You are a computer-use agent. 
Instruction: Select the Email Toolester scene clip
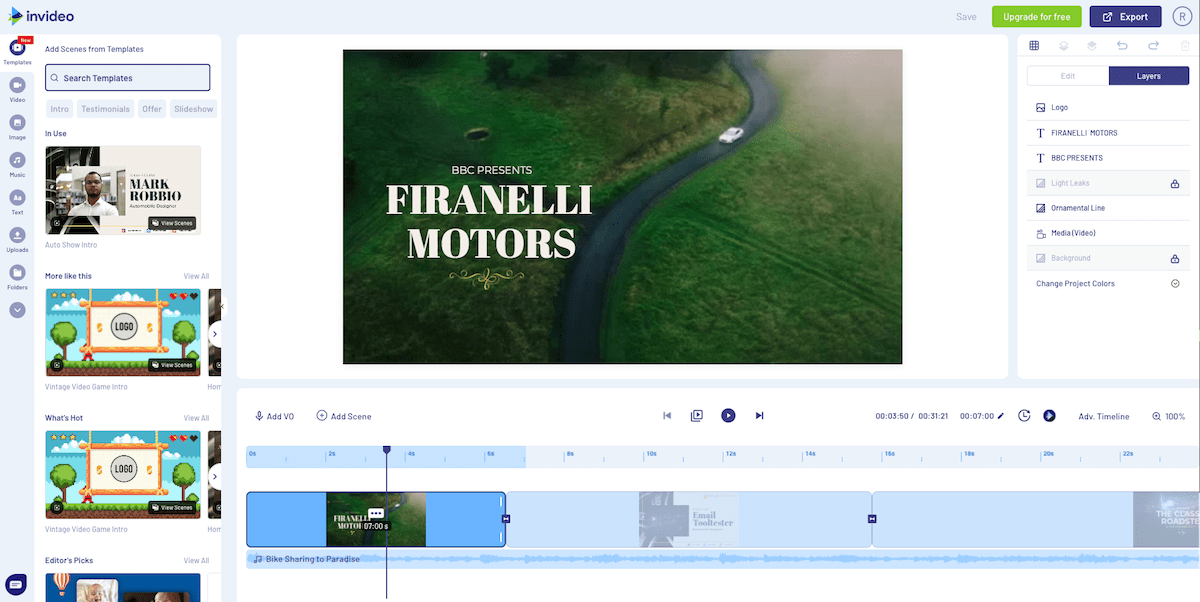(x=689, y=519)
